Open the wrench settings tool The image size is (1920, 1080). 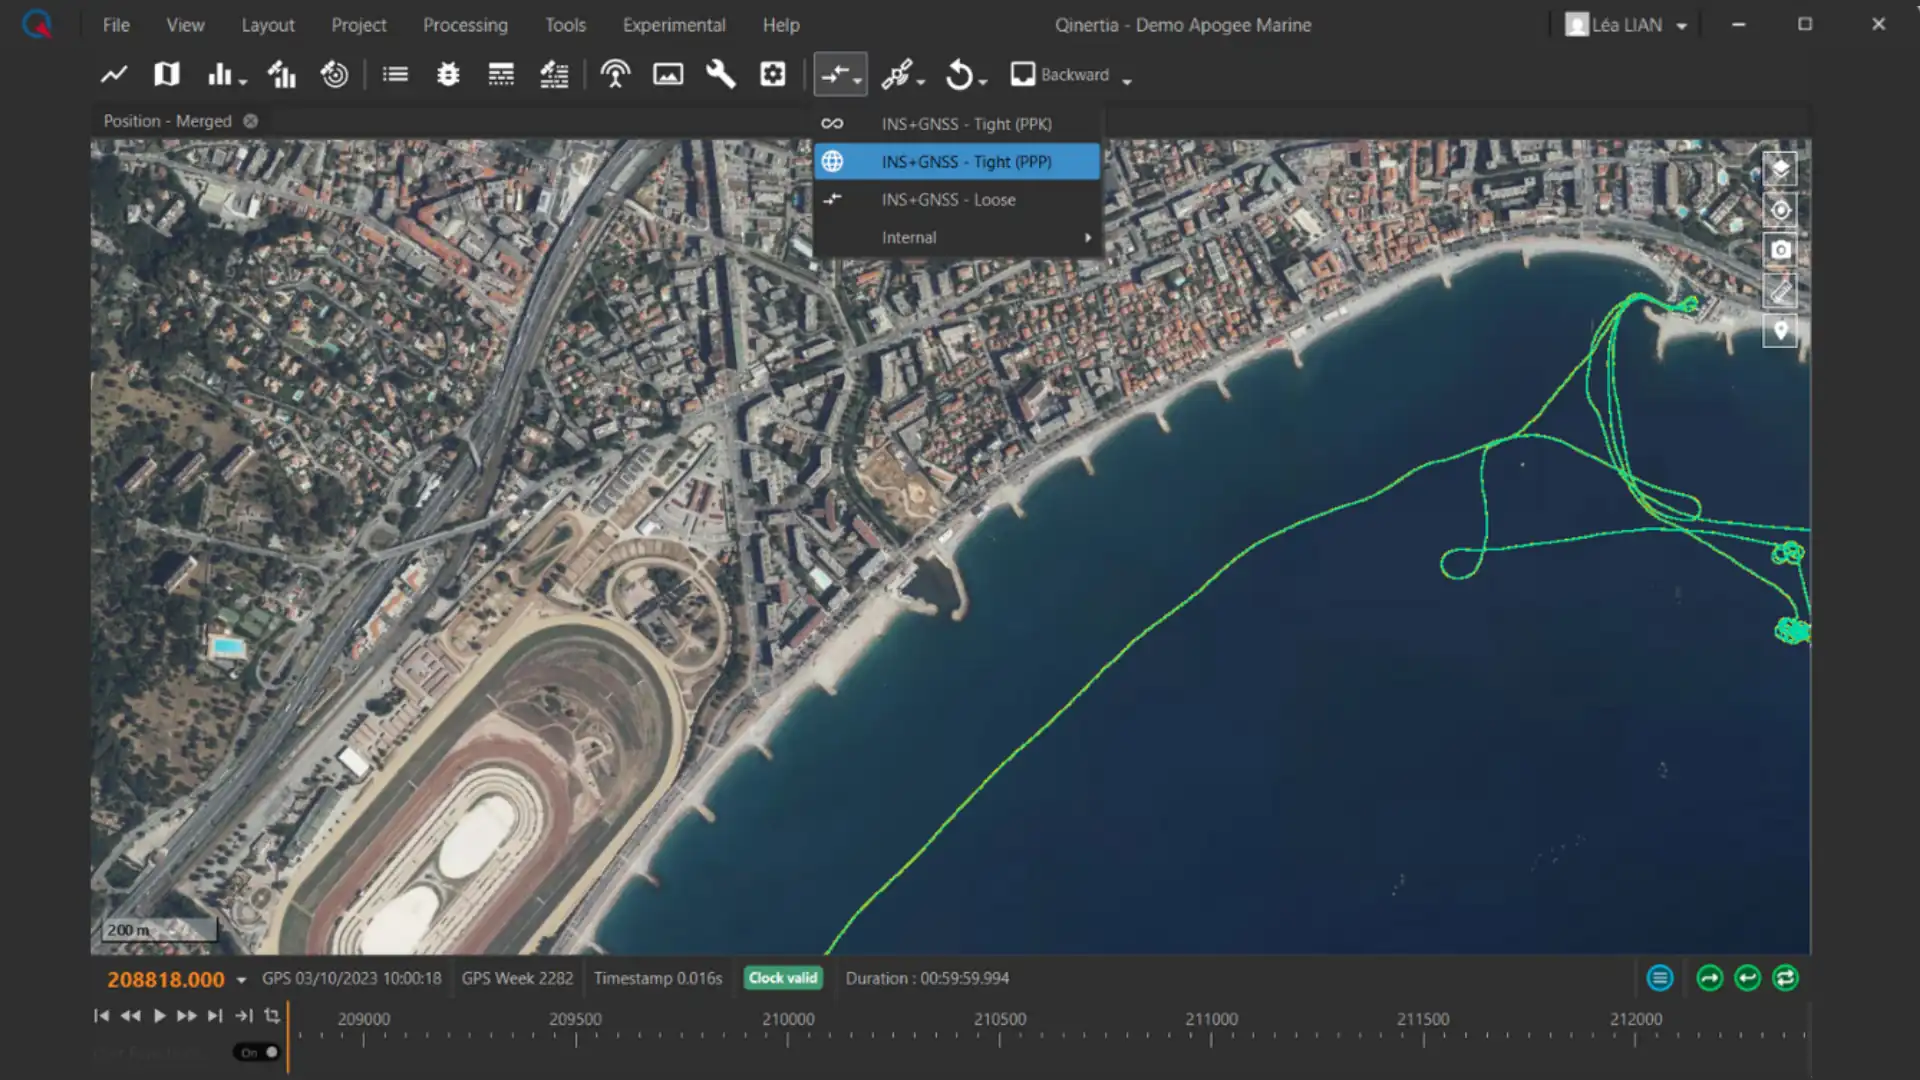click(720, 74)
